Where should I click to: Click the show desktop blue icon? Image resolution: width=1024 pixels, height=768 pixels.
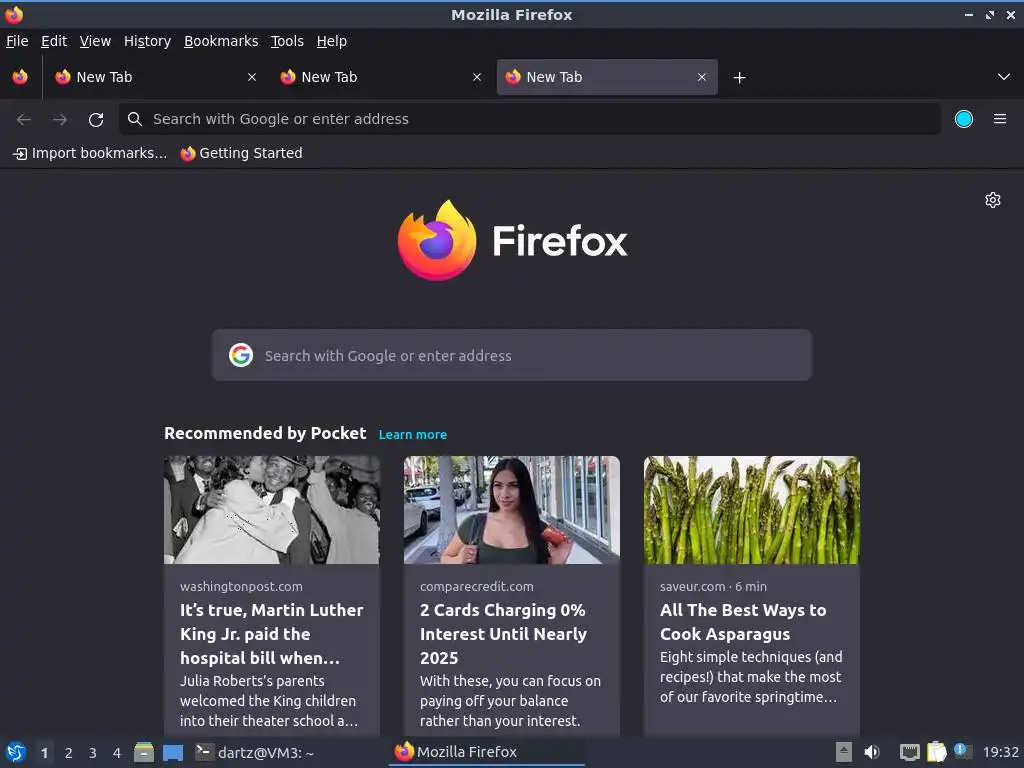[173, 753]
